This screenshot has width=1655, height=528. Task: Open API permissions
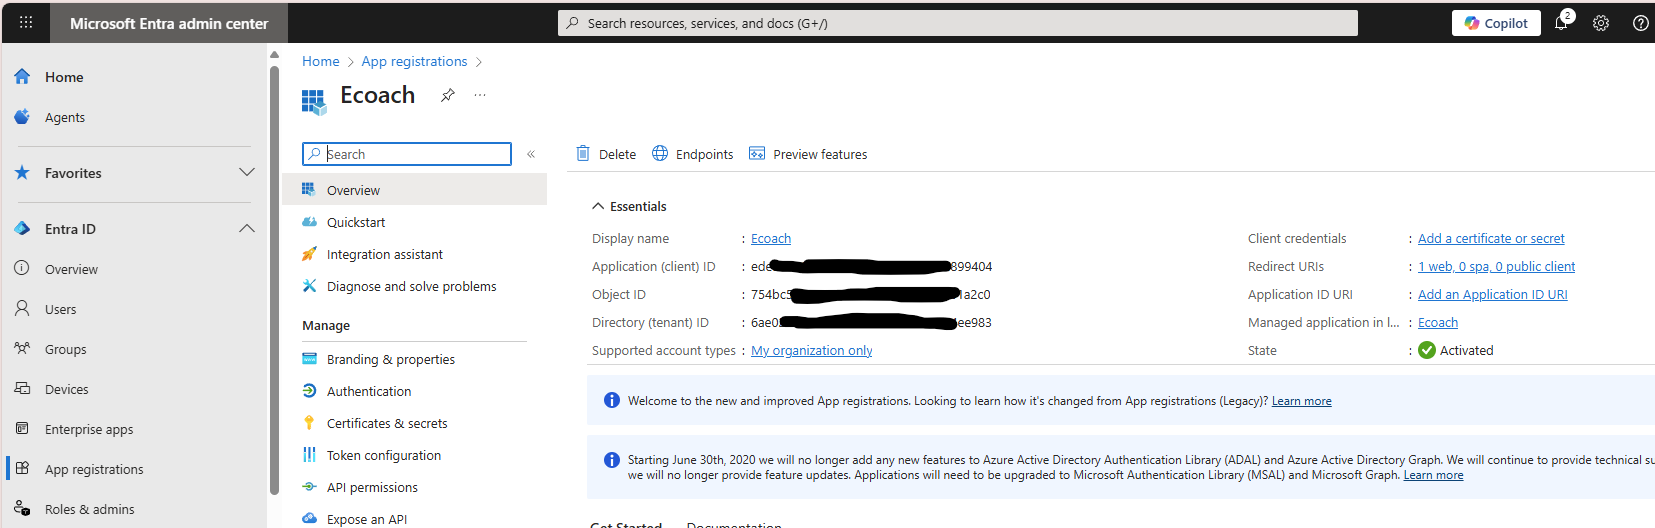point(372,487)
